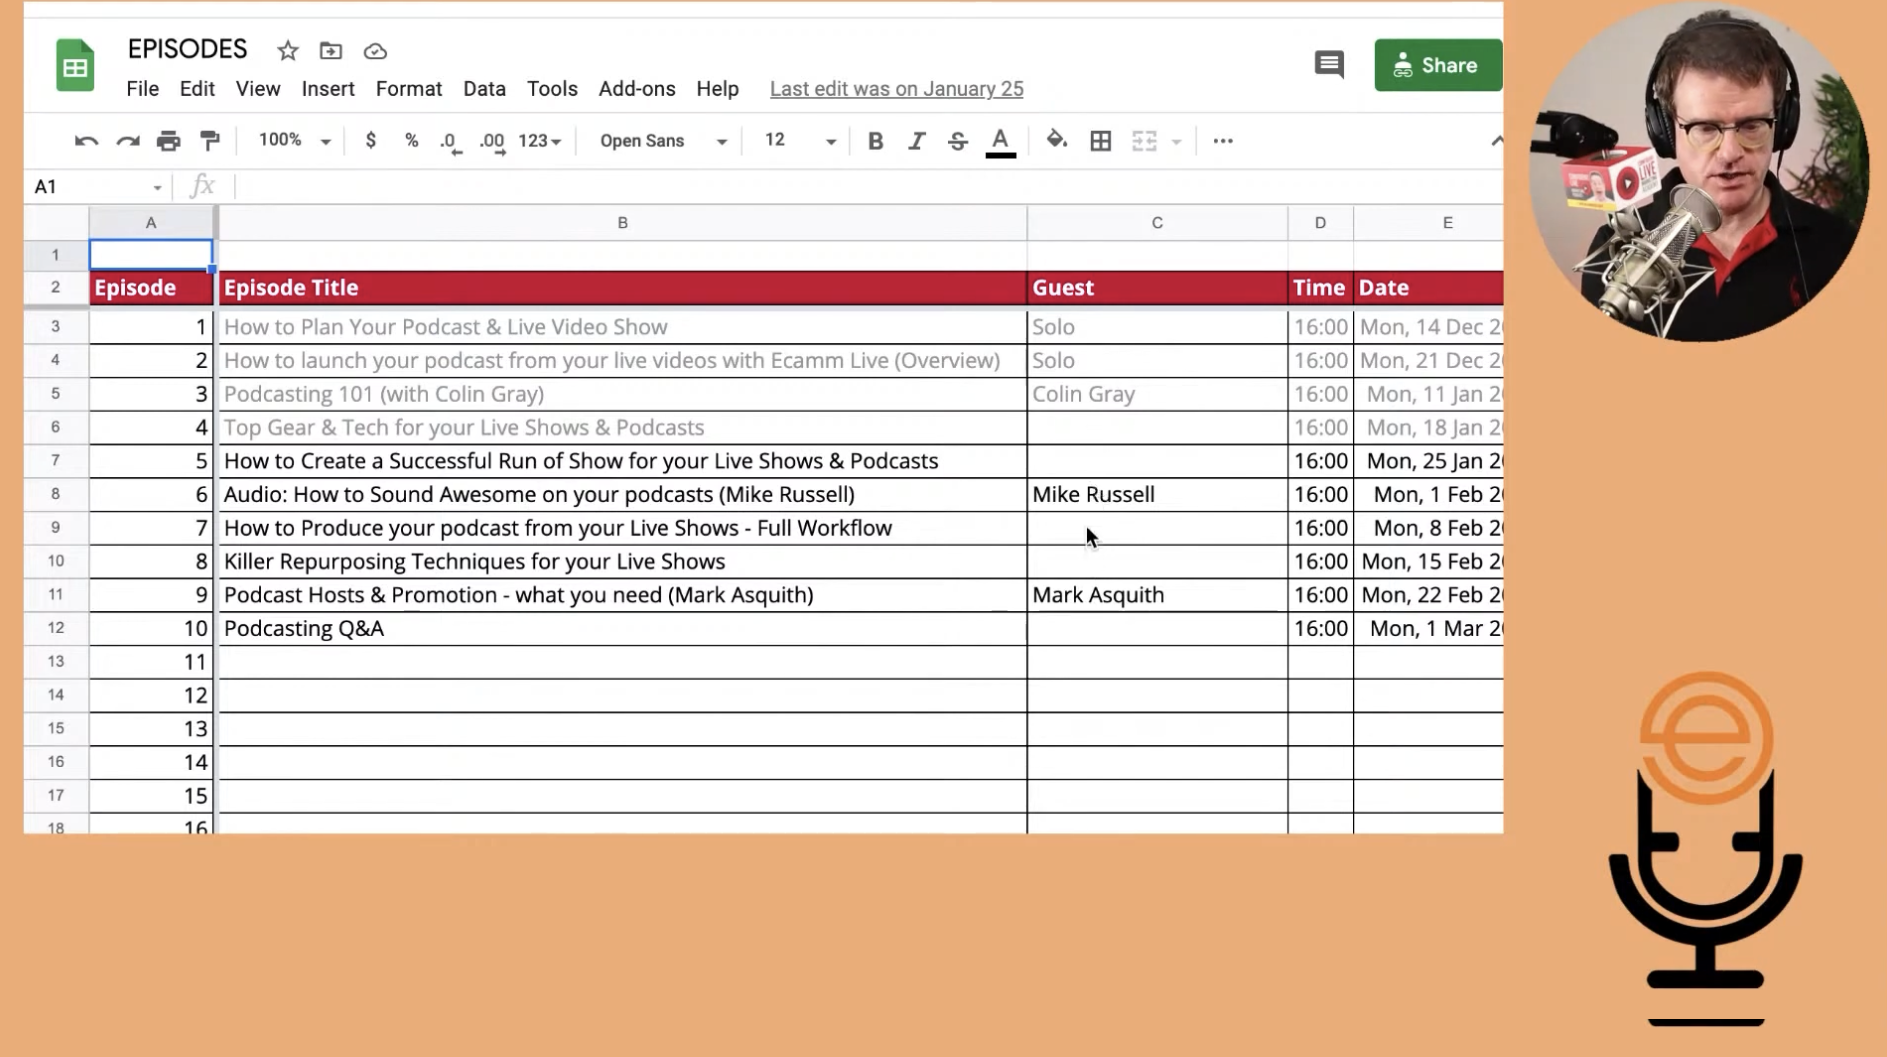Expand the Open Sans font dropdown
The width and height of the screenshot is (1887, 1057).
pos(663,141)
